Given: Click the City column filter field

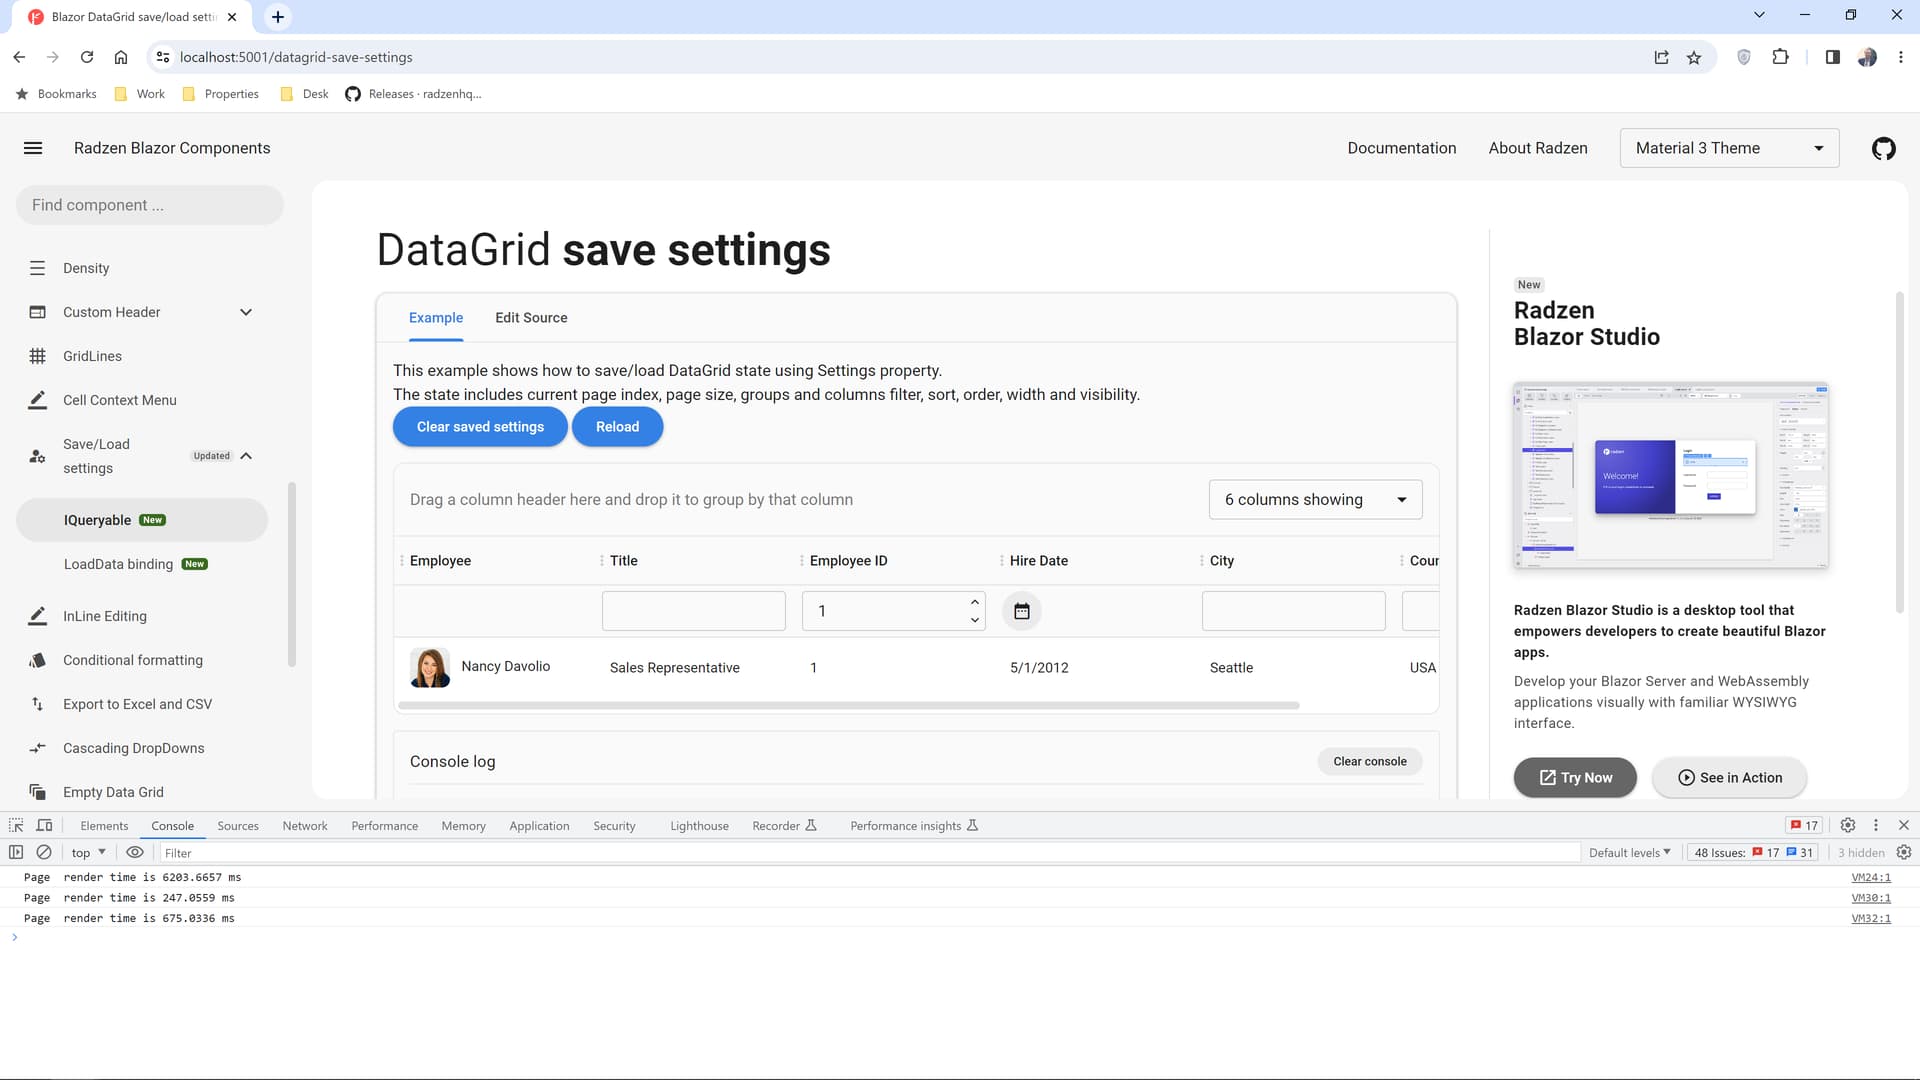Looking at the screenshot, I should click(x=1293, y=611).
